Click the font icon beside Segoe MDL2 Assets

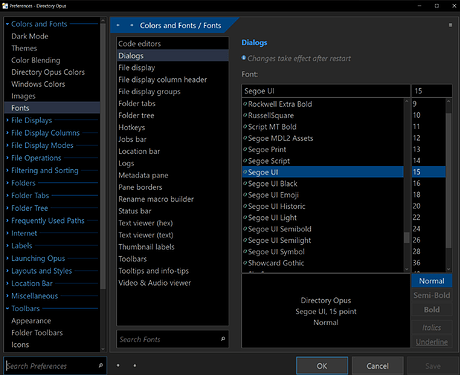pos(245,138)
